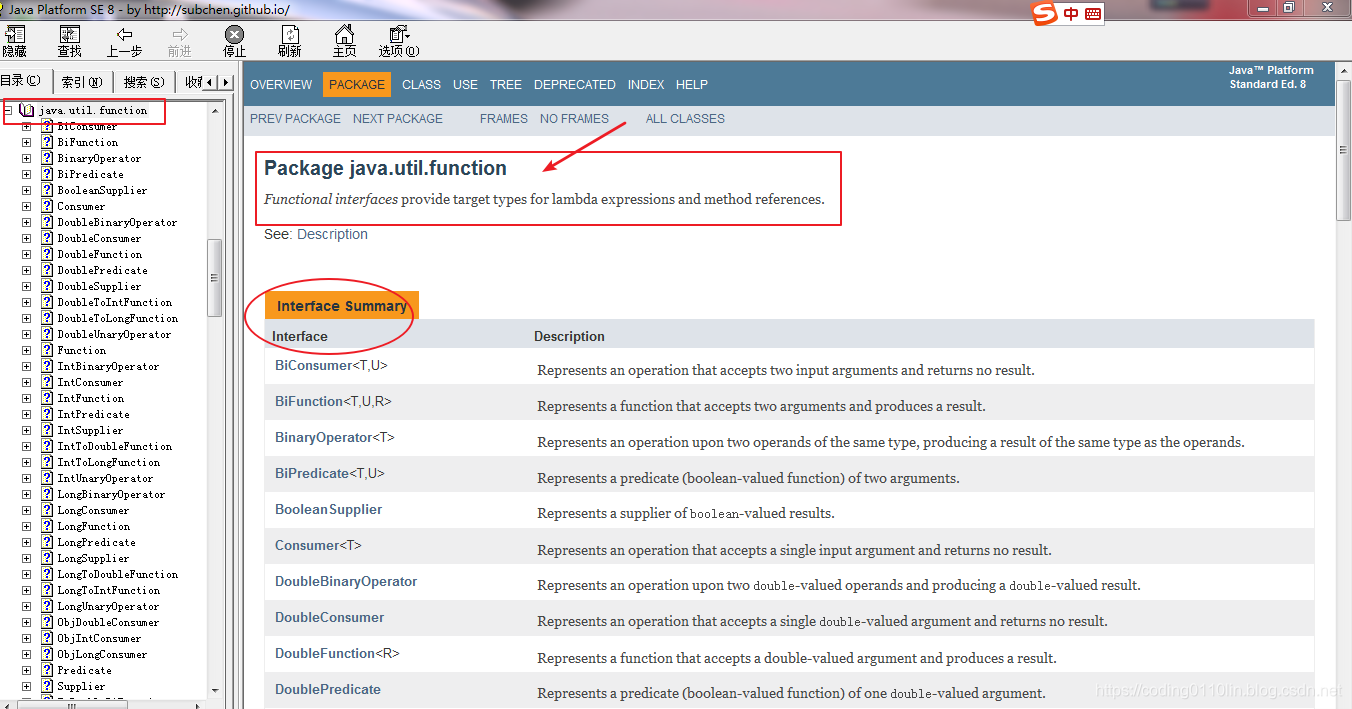Image resolution: width=1352 pixels, height=709 pixels.
Task: Select the IntToLongFunction tree item
Action: click(108, 462)
